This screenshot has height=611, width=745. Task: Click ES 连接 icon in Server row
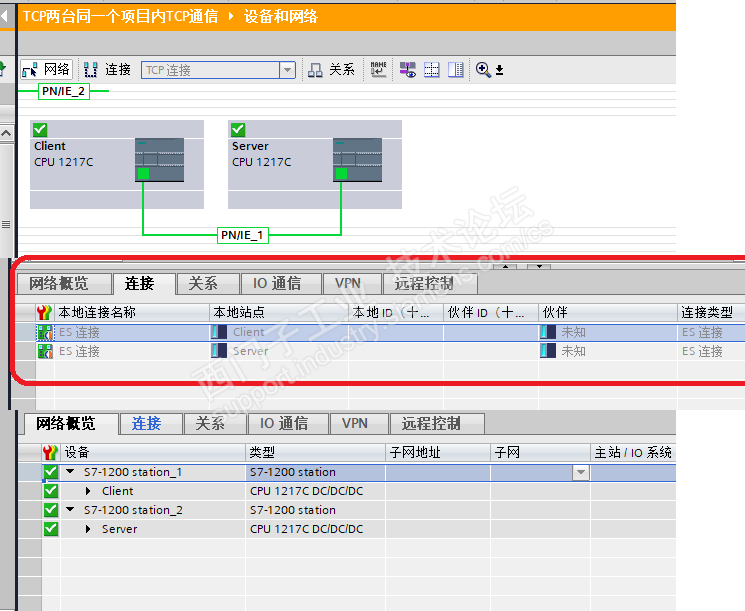point(45,352)
